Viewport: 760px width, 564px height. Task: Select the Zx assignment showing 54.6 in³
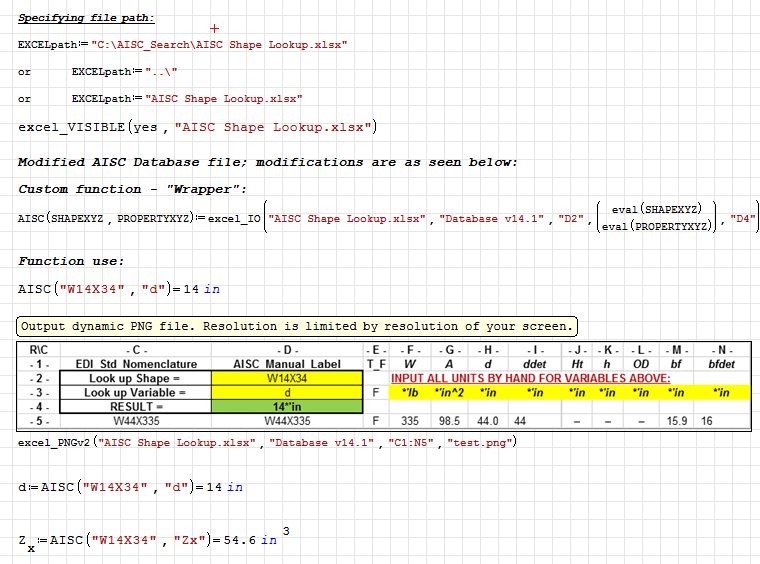pos(150,540)
